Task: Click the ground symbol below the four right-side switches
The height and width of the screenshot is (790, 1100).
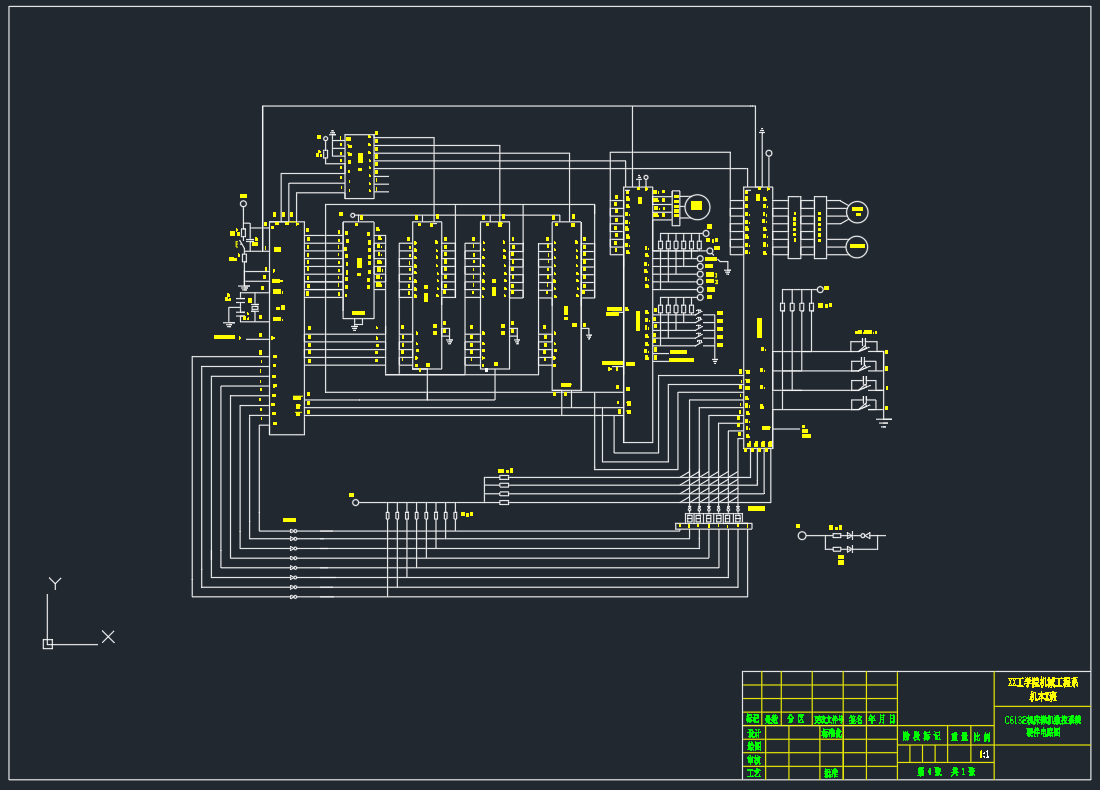Action: pos(883,423)
